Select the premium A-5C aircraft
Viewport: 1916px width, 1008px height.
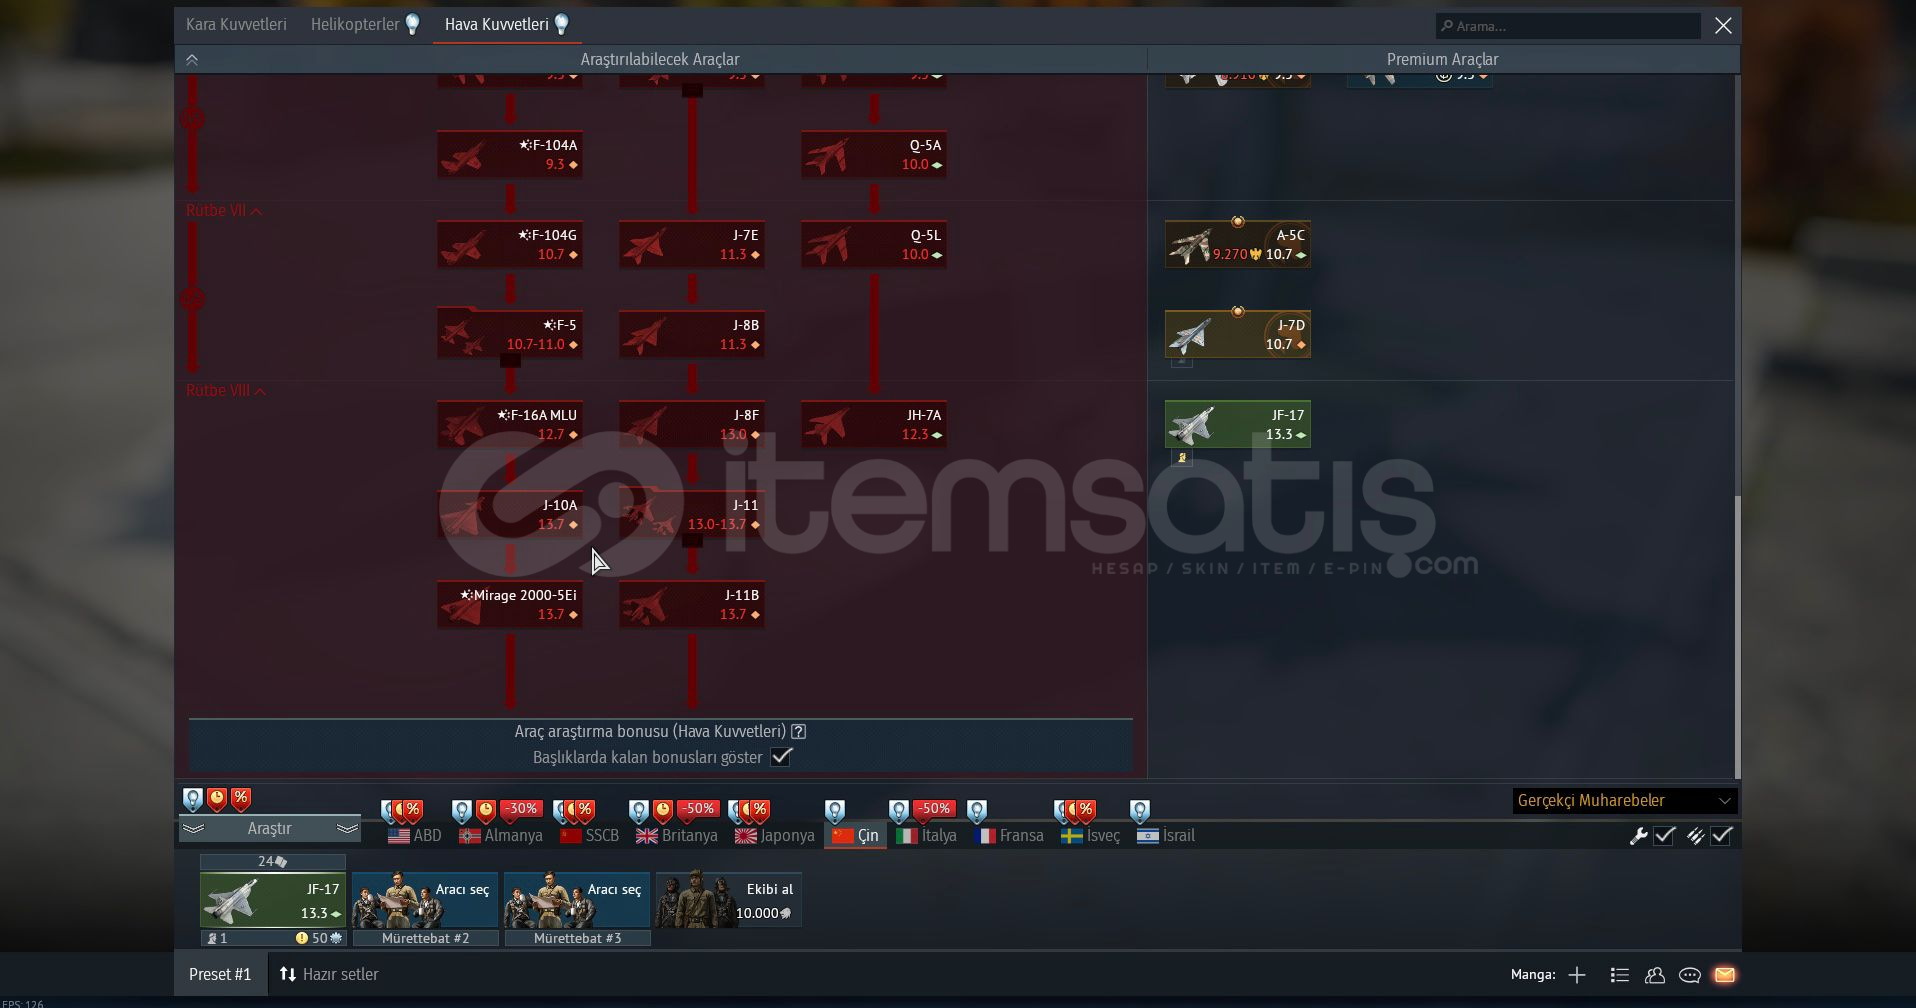point(1238,244)
